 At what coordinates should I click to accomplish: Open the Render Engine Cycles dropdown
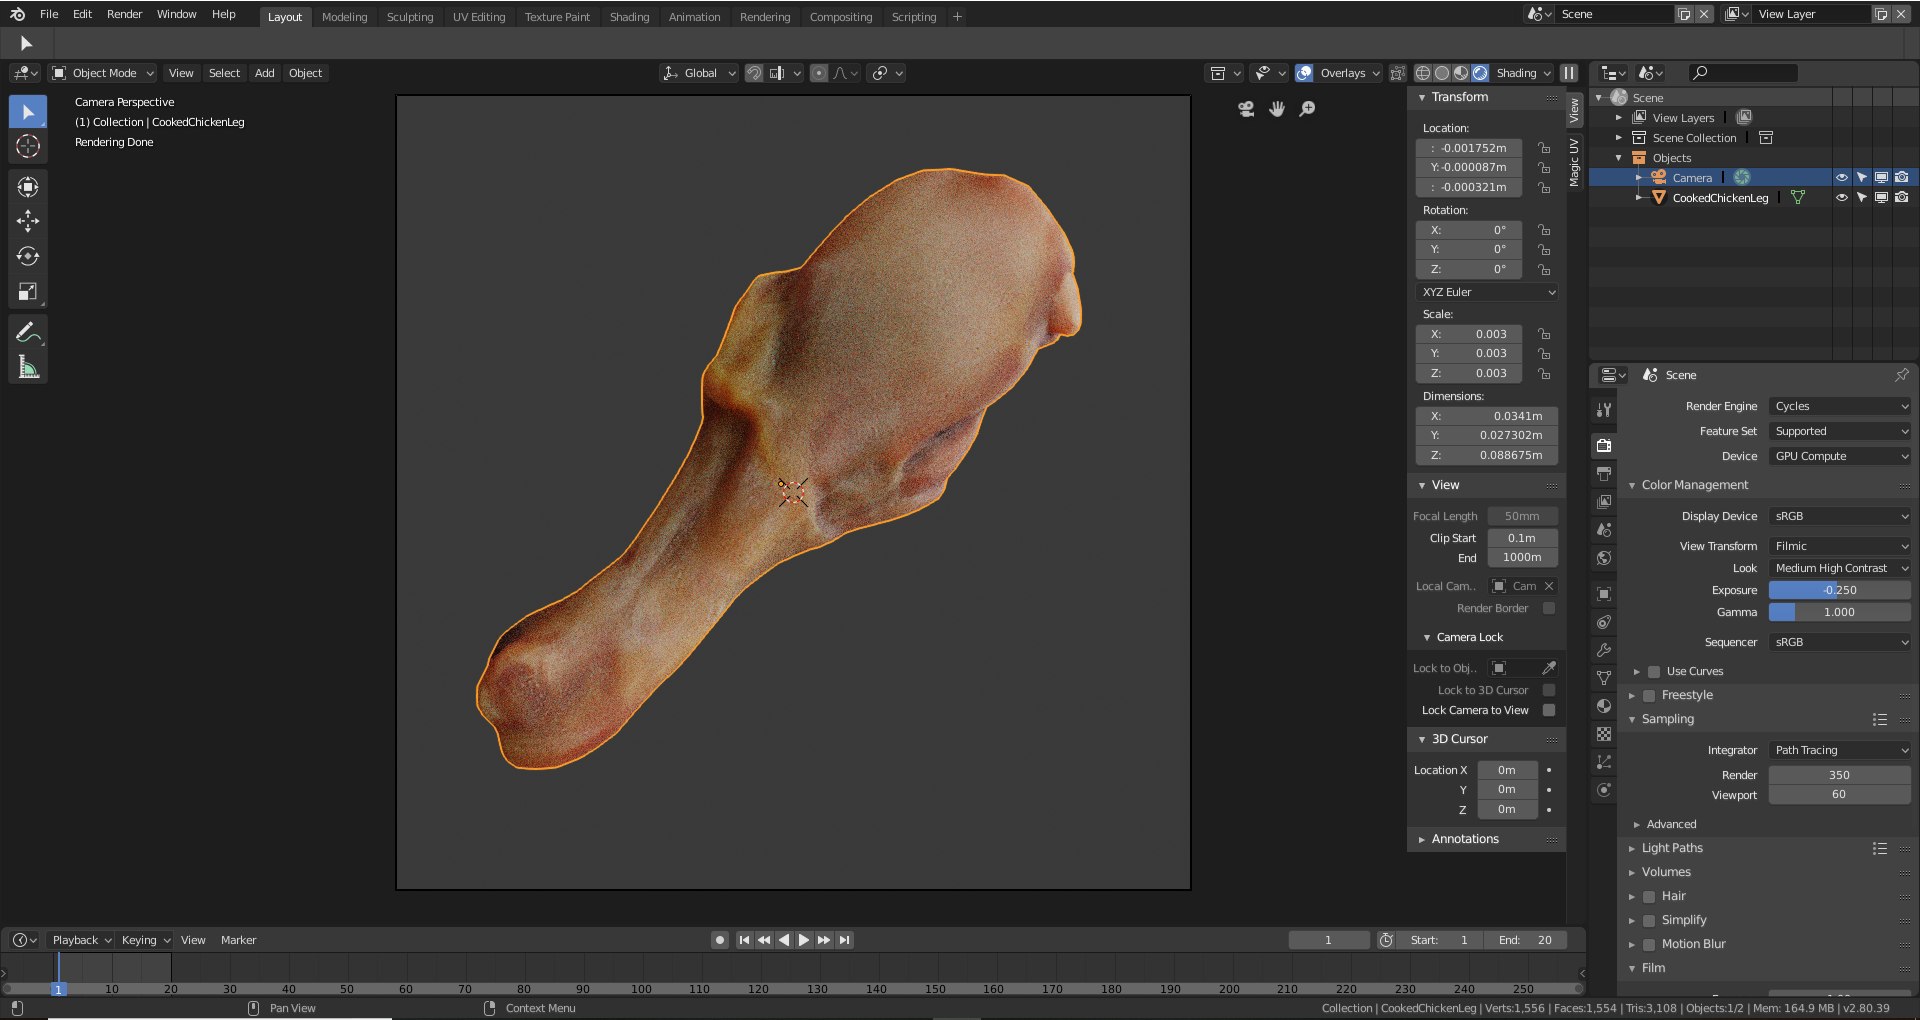click(1840, 406)
